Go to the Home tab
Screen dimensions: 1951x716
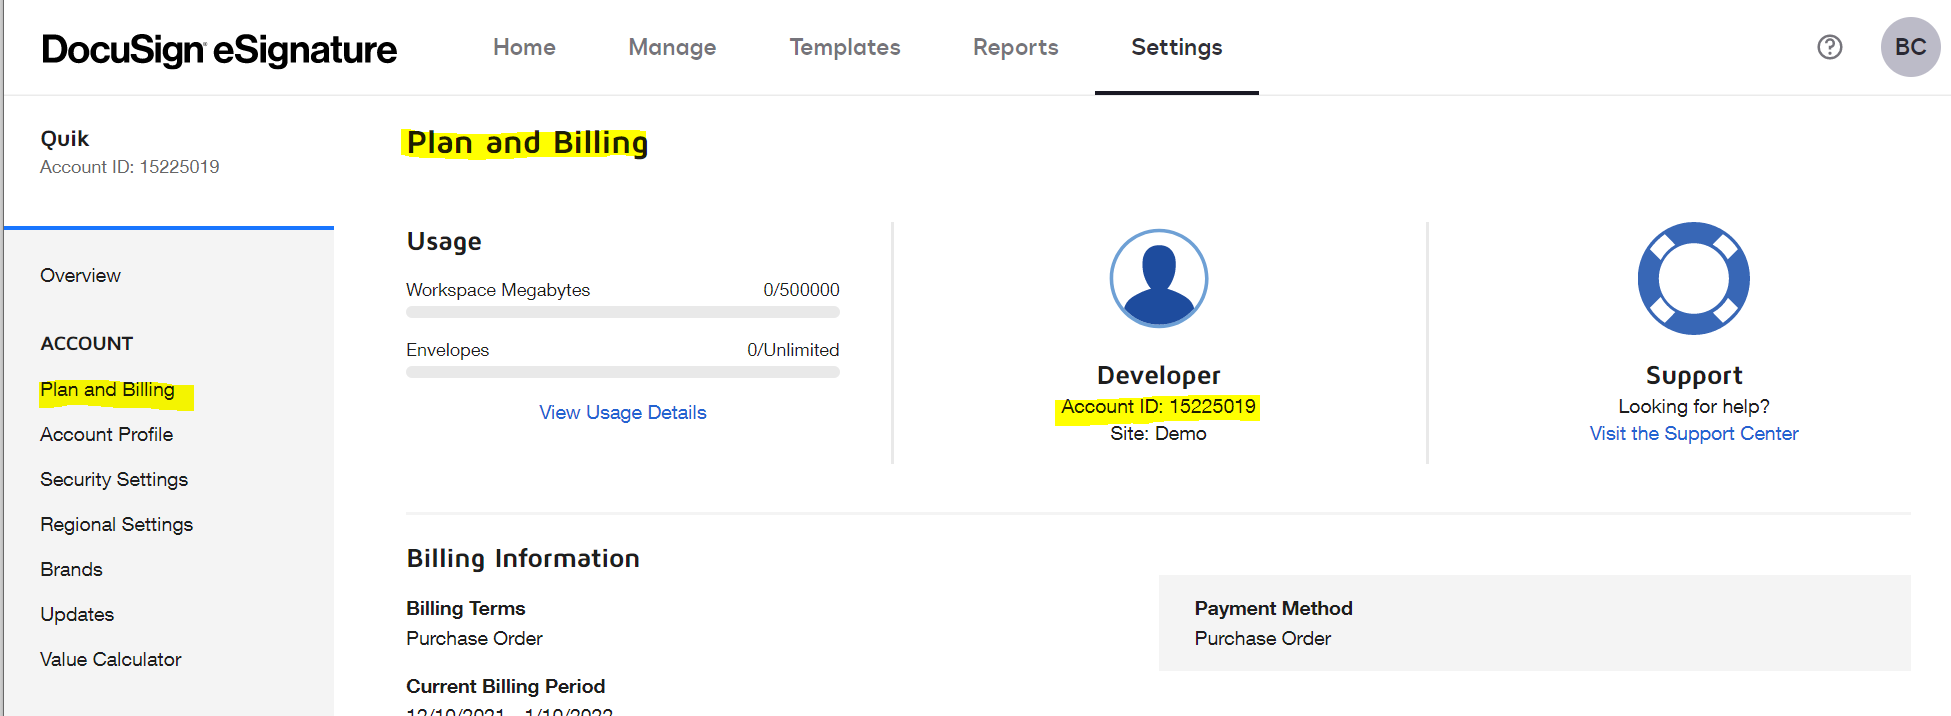pyautogui.click(x=524, y=47)
